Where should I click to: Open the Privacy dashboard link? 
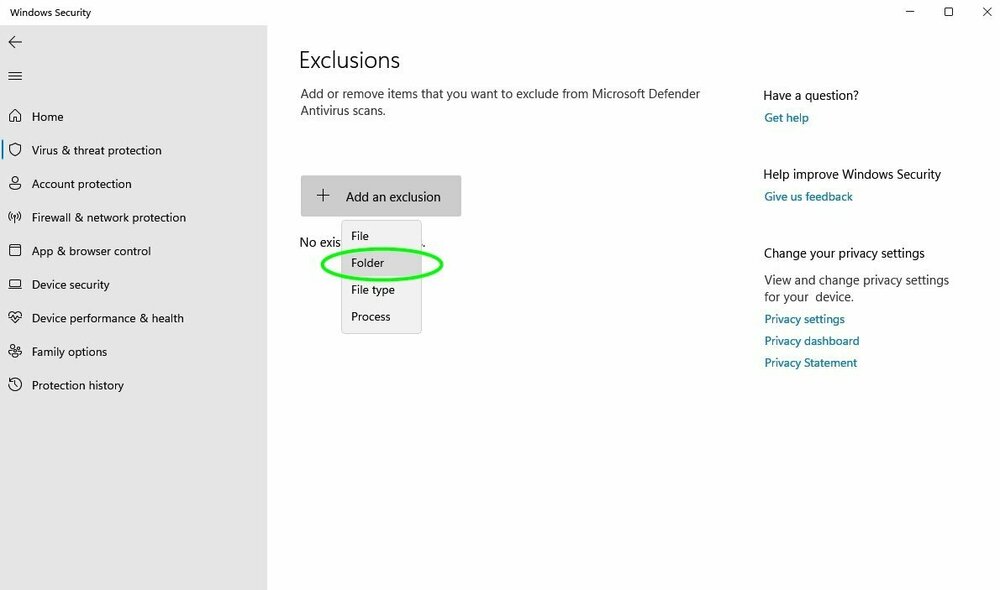coord(812,341)
